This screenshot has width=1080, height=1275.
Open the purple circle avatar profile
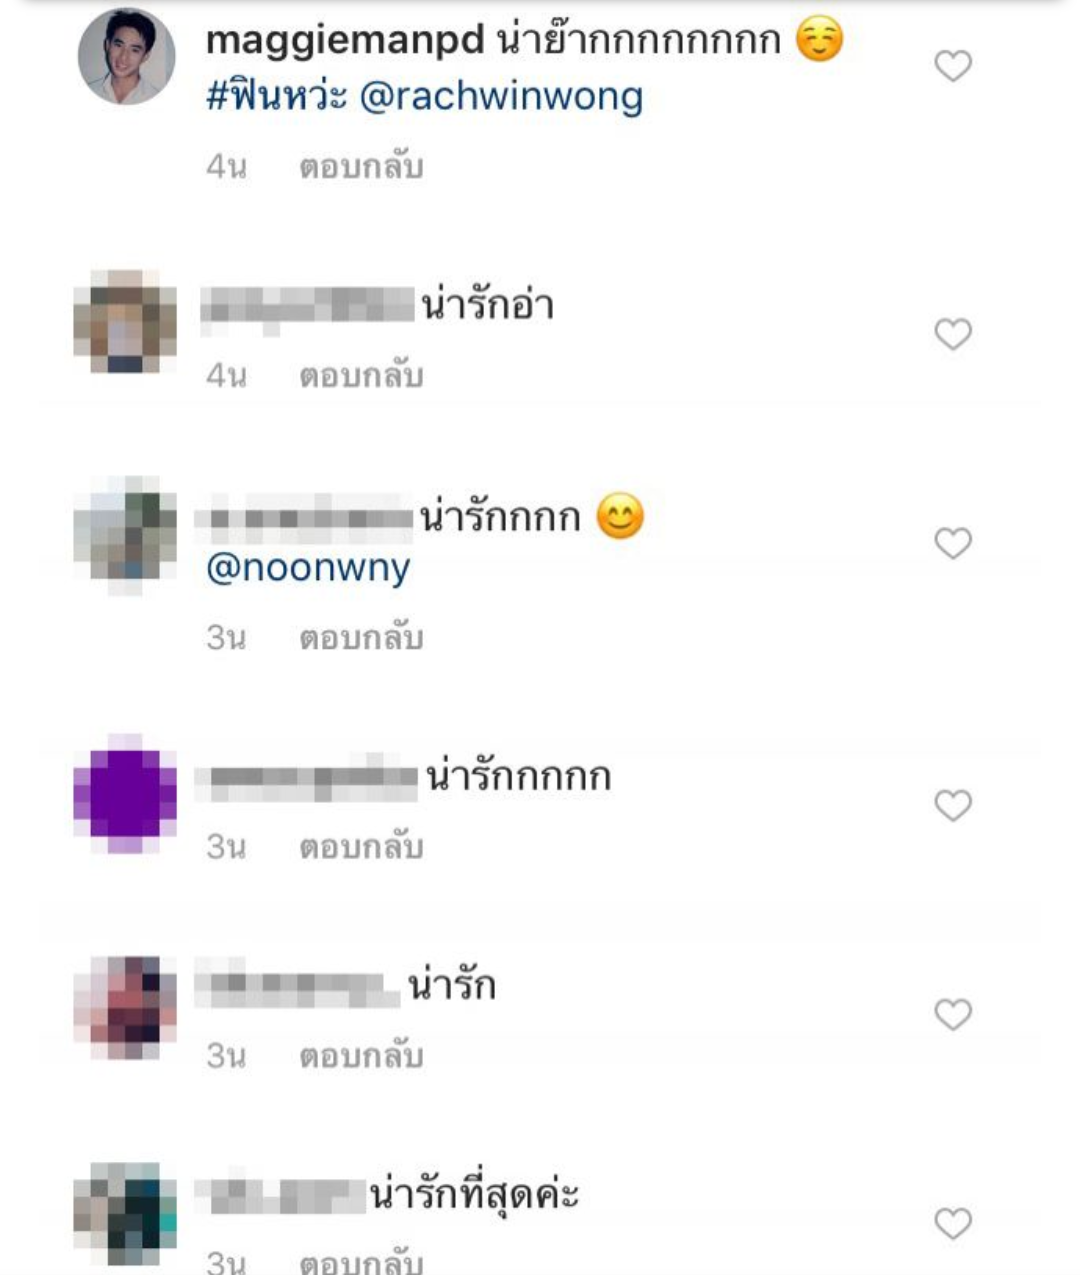coord(126,793)
